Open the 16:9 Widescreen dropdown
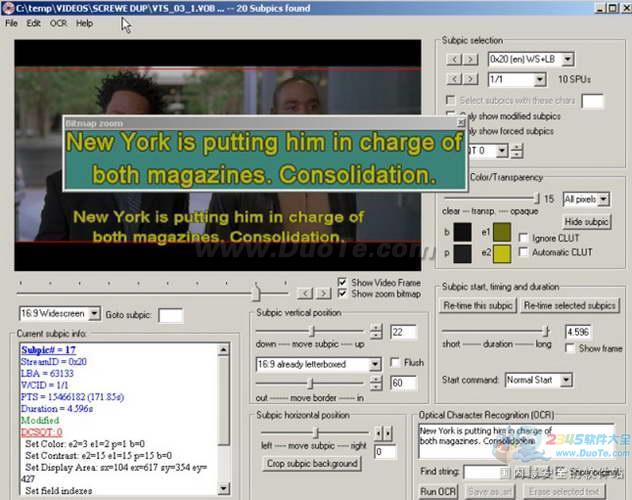 coord(94,313)
